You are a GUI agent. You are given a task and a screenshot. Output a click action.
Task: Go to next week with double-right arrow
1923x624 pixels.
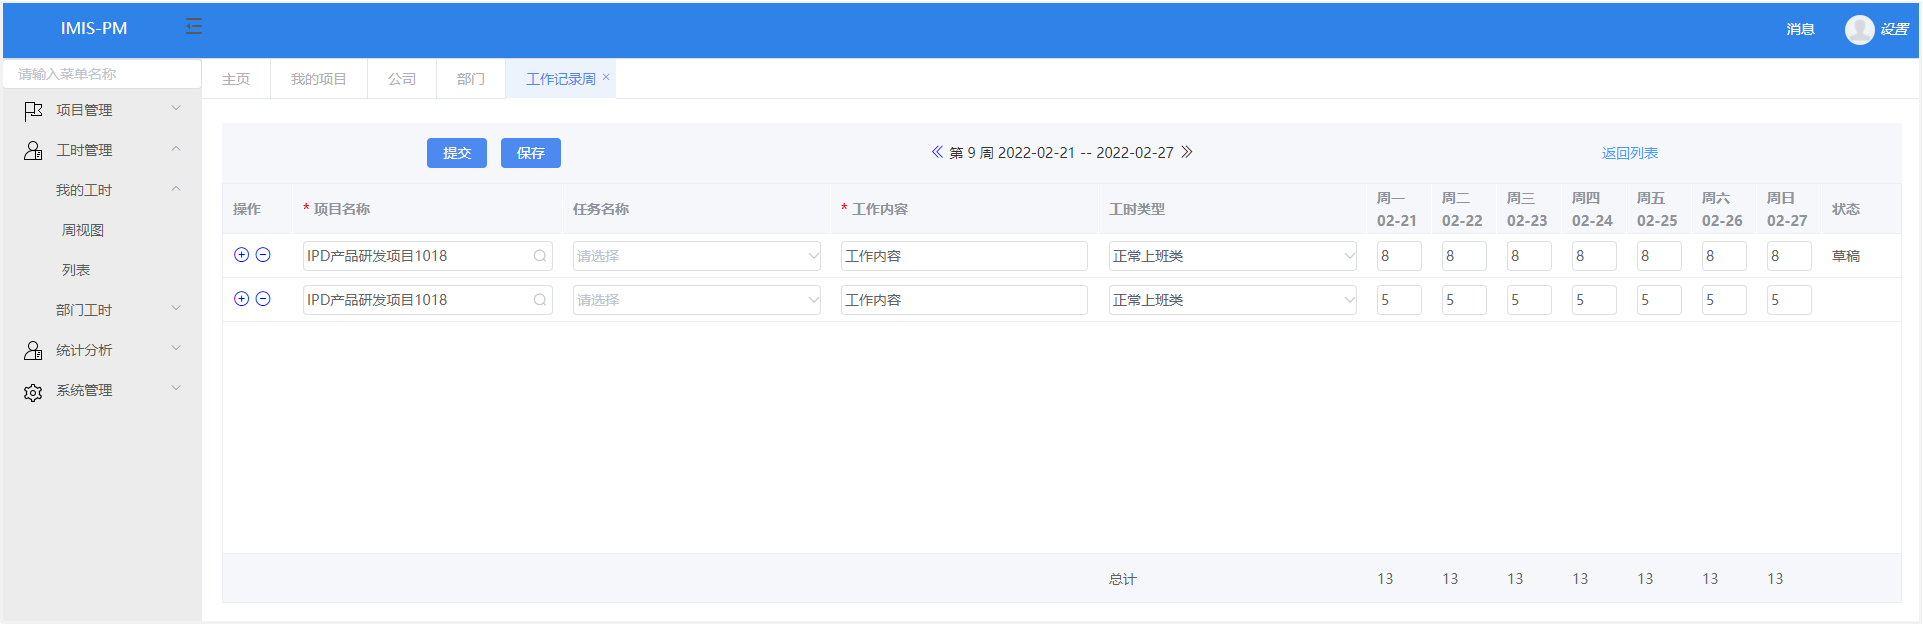(1187, 152)
